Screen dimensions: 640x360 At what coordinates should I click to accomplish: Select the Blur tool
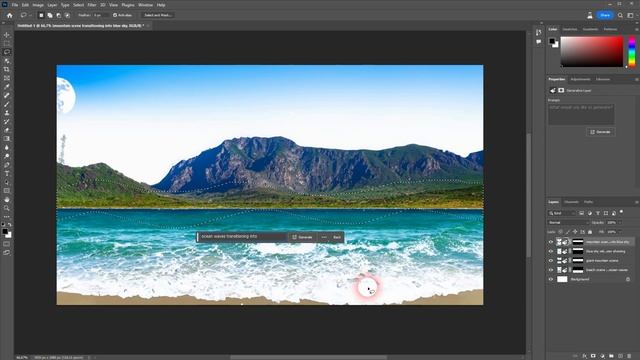(7, 147)
